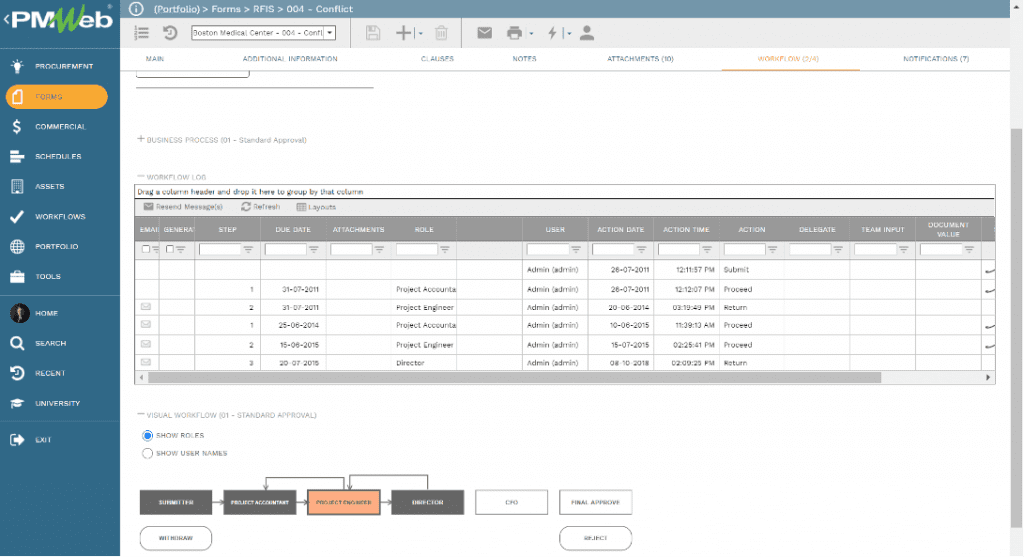Switch to the Additional Information tab

(290, 59)
